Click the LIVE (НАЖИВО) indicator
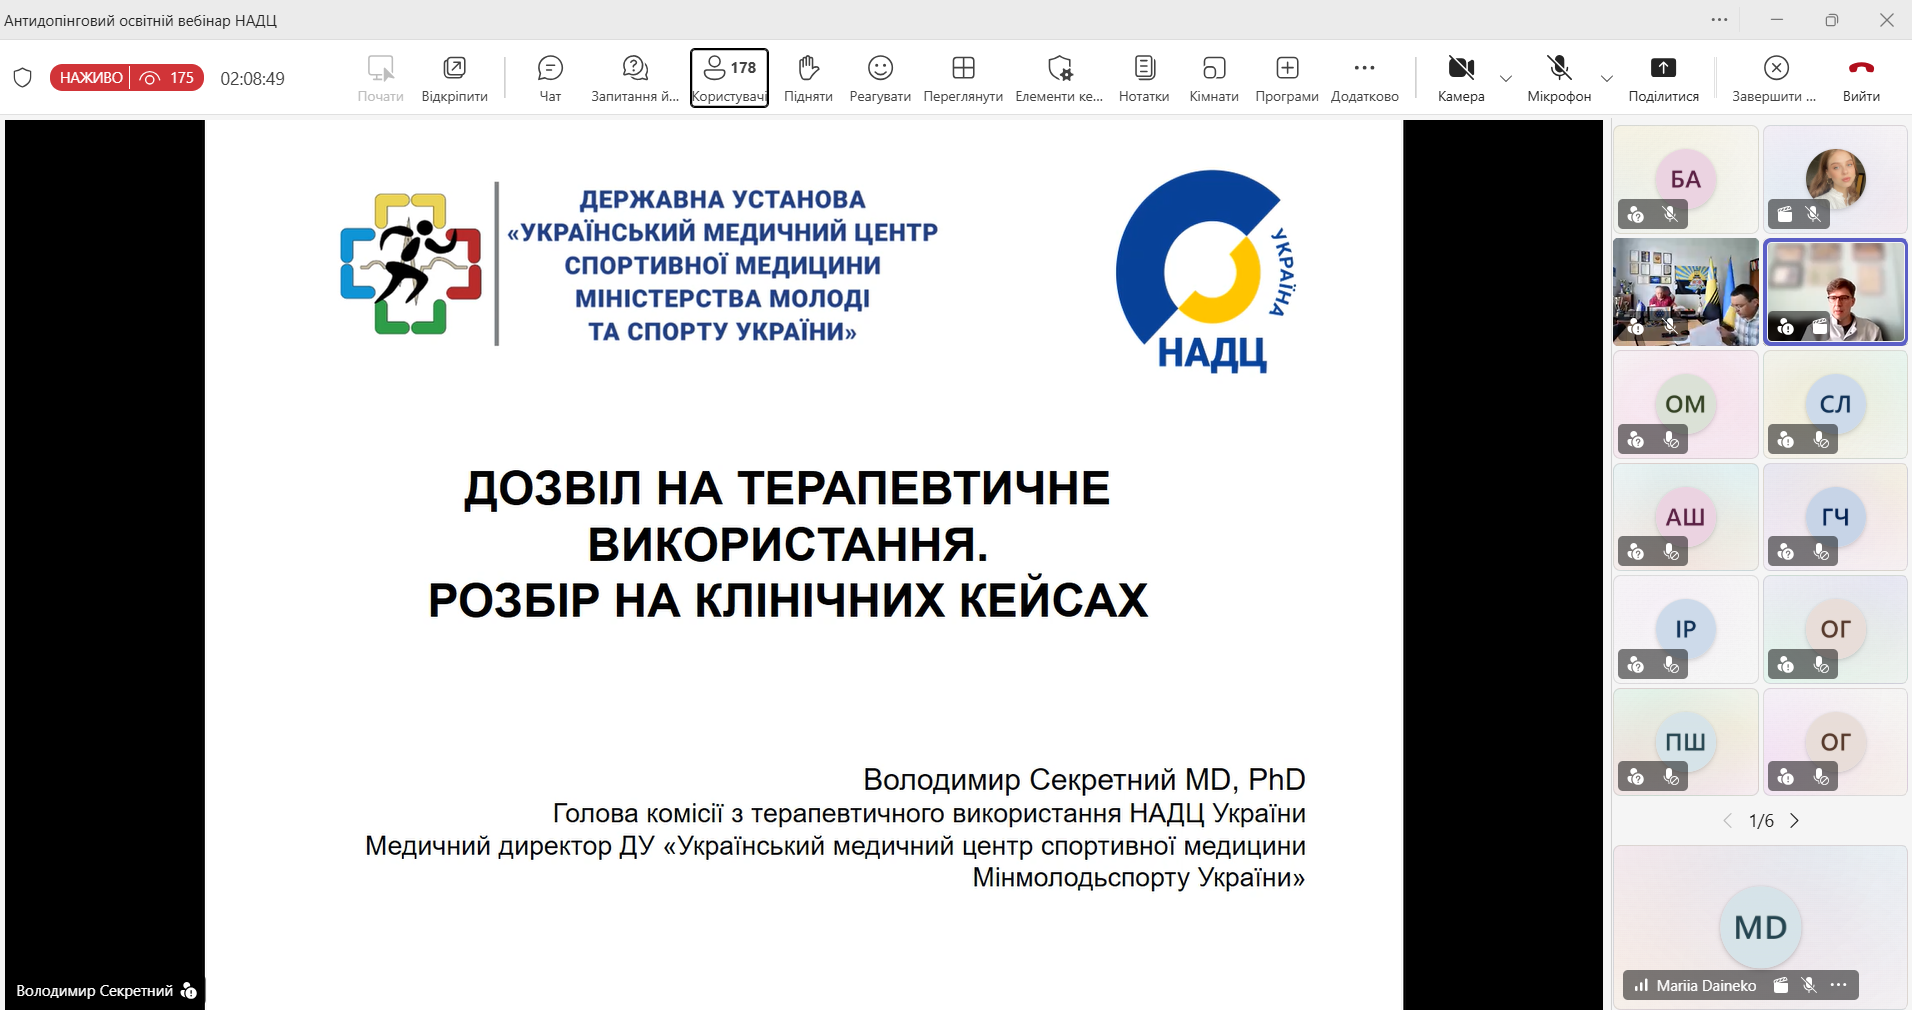This screenshot has width=1912, height=1010. pyautogui.click(x=91, y=78)
